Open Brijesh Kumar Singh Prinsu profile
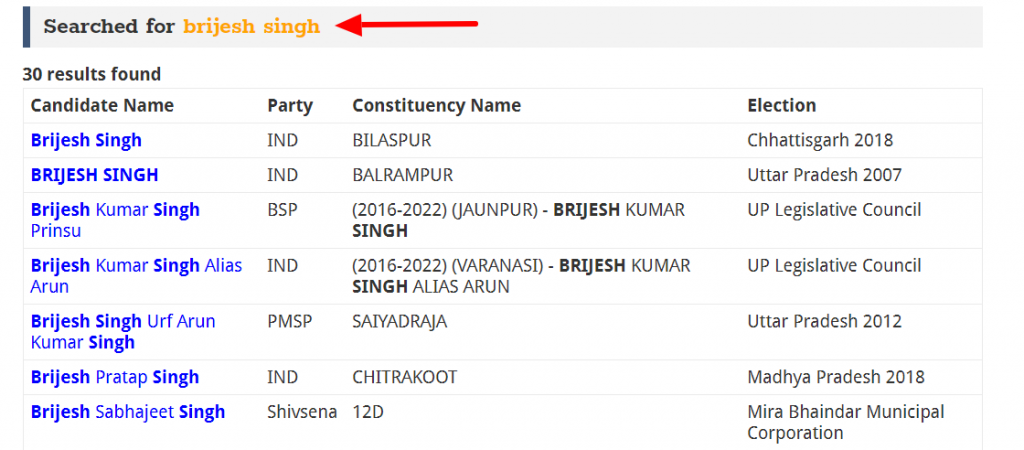Image resolution: width=1024 pixels, height=450 pixels. click(115, 220)
